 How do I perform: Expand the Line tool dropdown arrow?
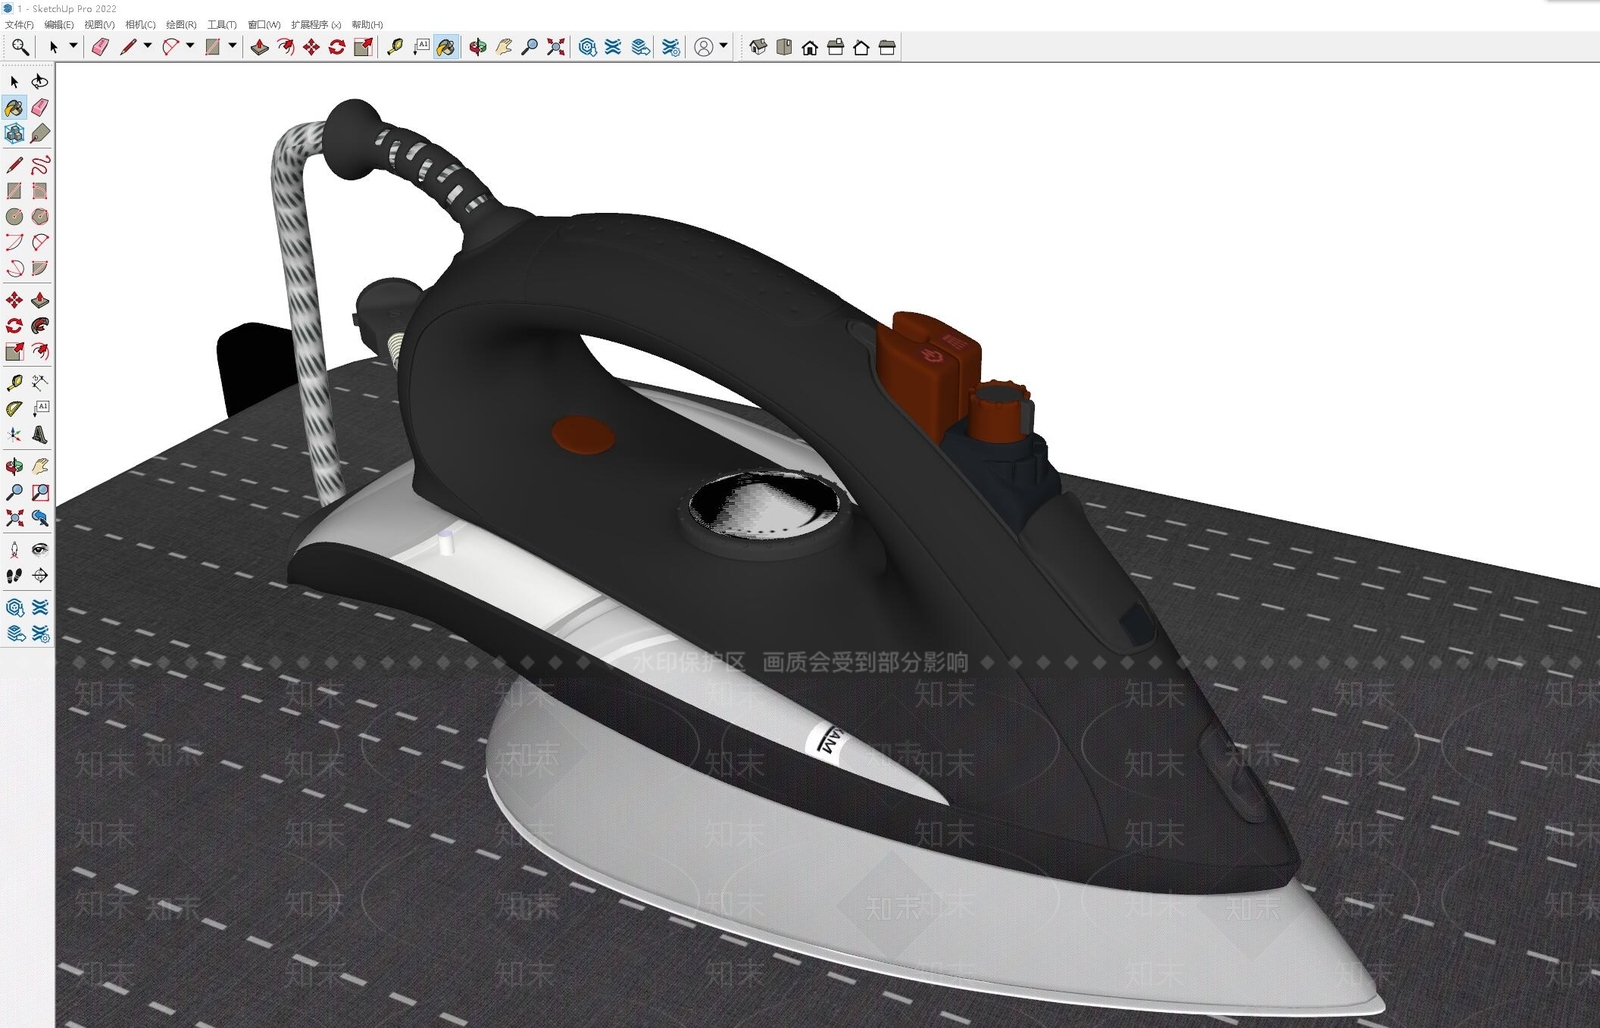pos(147,46)
